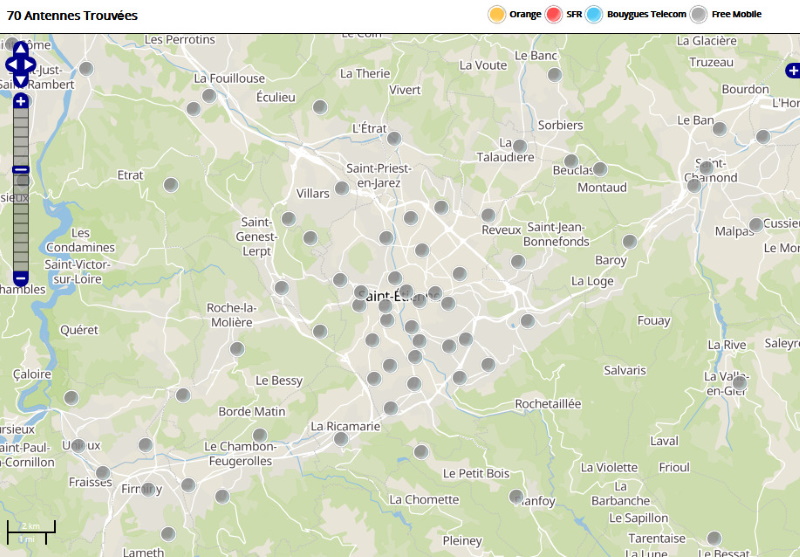
Task: Click the zoom slider handle
Action: 21,170
